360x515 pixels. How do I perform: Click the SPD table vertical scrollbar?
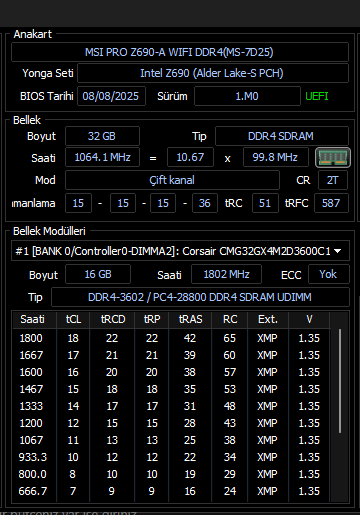[340, 381]
